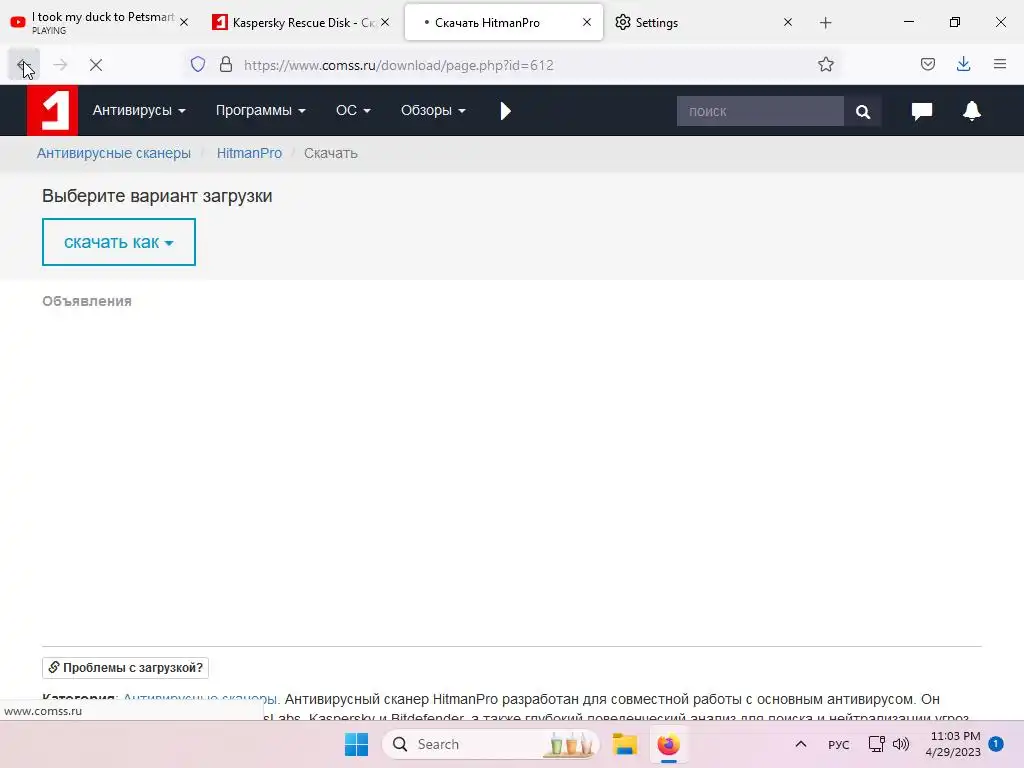Expand the Обзоры menu
The width and height of the screenshot is (1024, 768).
(433, 110)
